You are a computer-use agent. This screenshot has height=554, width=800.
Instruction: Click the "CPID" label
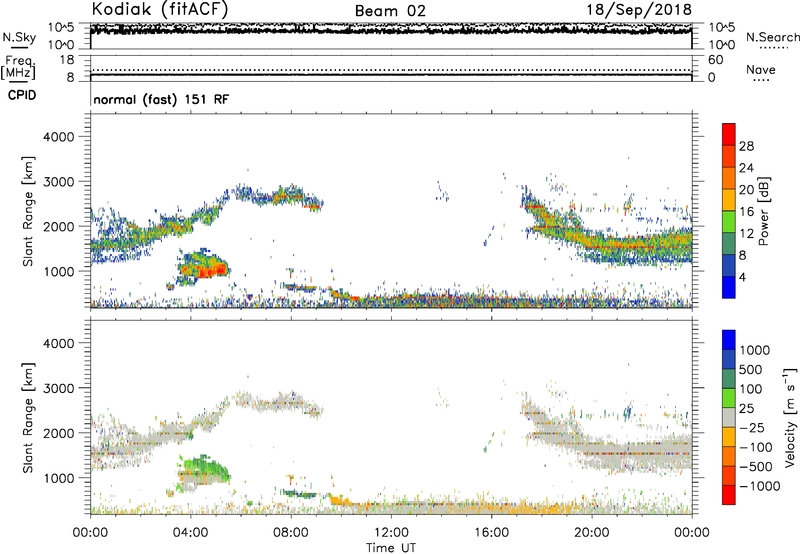pyautogui.click(x=22, y=95)
